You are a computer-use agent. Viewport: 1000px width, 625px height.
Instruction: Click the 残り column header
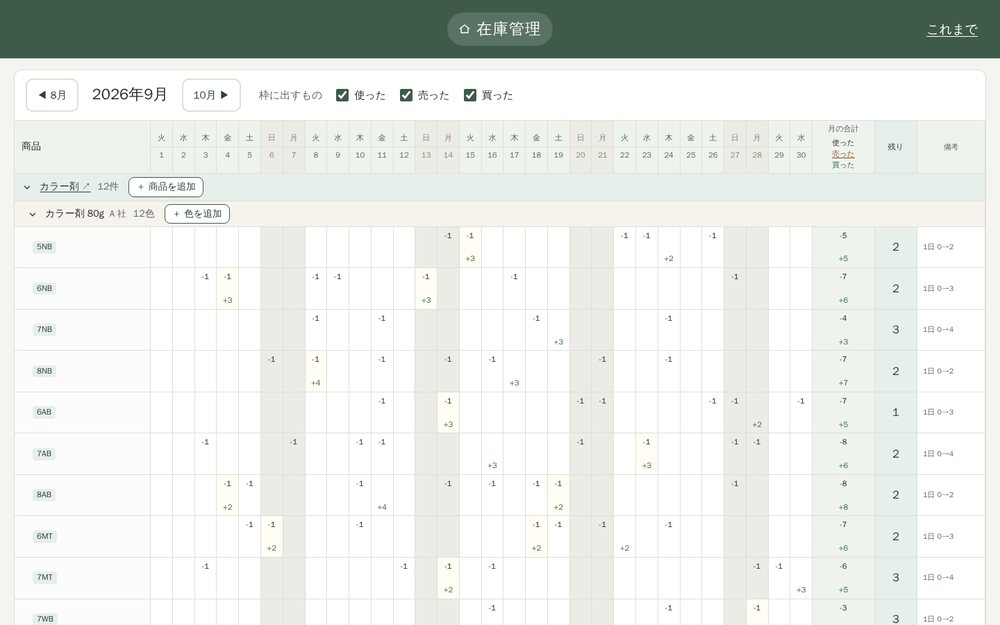pyautogui.click(x=895, y=147)
